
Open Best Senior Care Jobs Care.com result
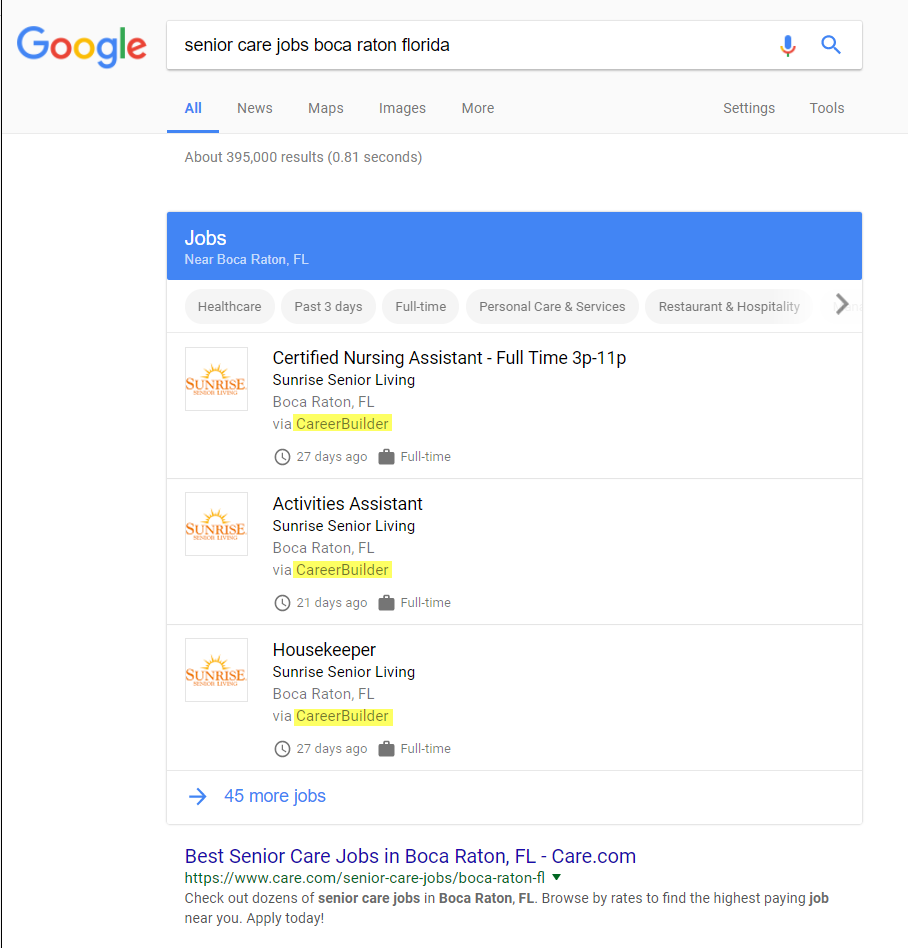click(x=410, y=856)
